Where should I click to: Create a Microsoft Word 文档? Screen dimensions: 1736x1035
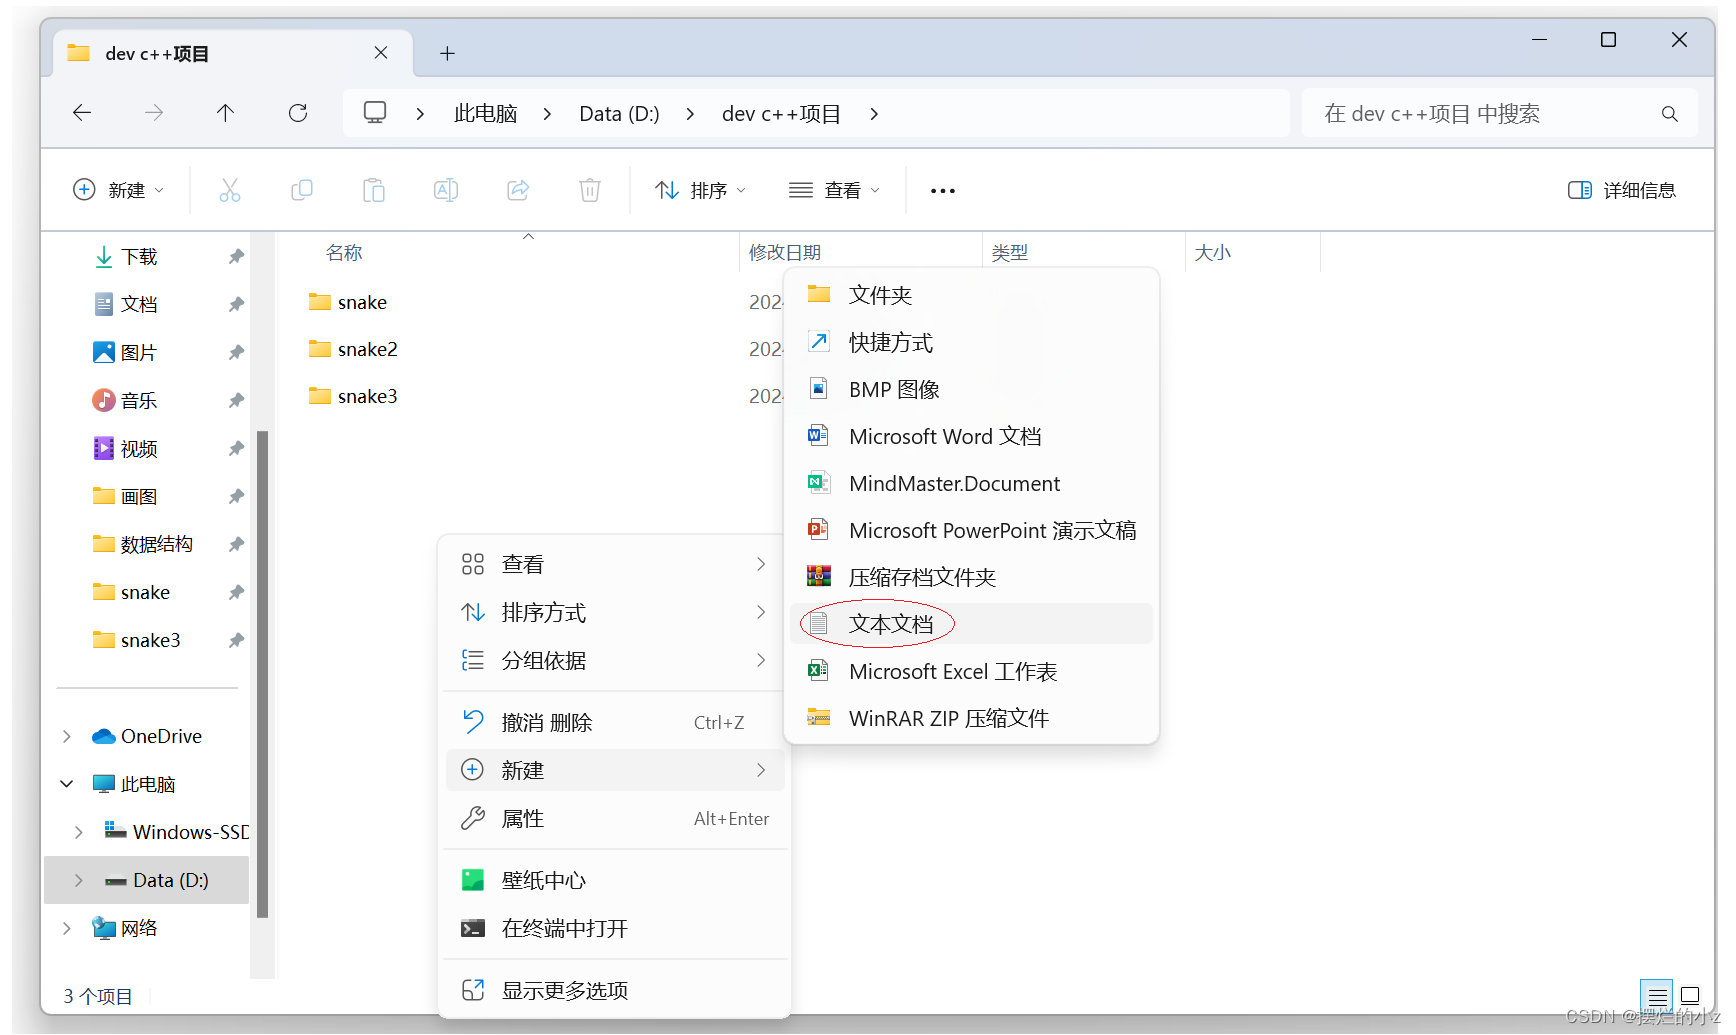point(971,436)
